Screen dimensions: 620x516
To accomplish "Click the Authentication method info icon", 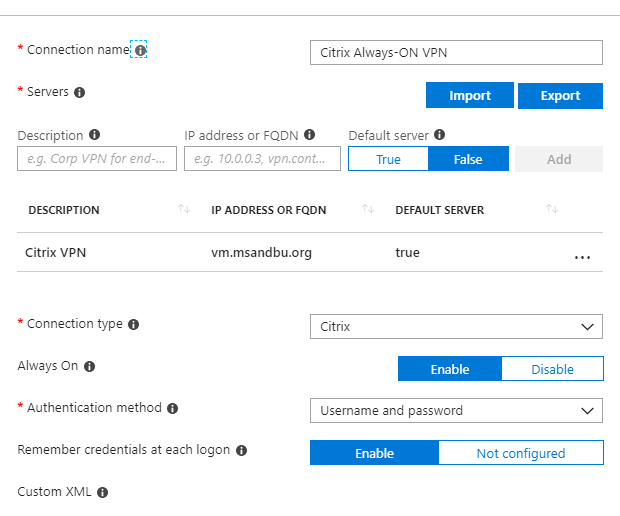I will coord(172,408).
